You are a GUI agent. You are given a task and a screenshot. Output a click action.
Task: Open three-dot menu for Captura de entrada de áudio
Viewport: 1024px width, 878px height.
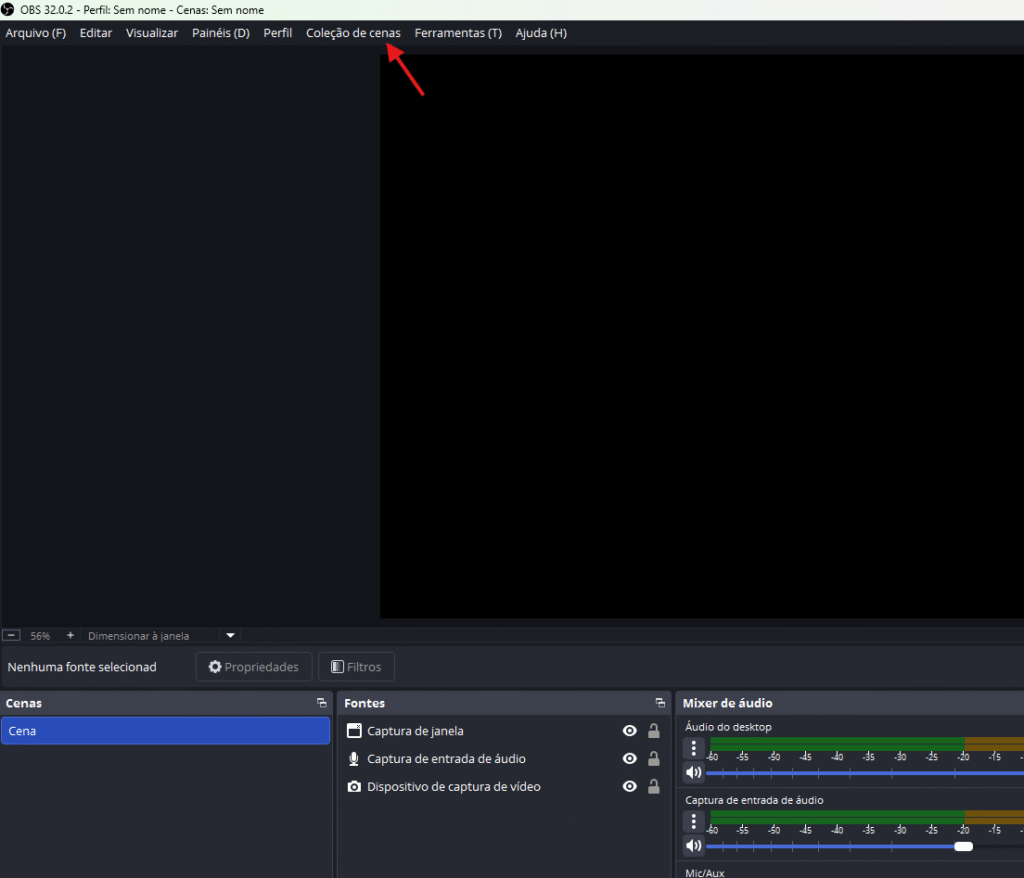click(x=693, y=821)
